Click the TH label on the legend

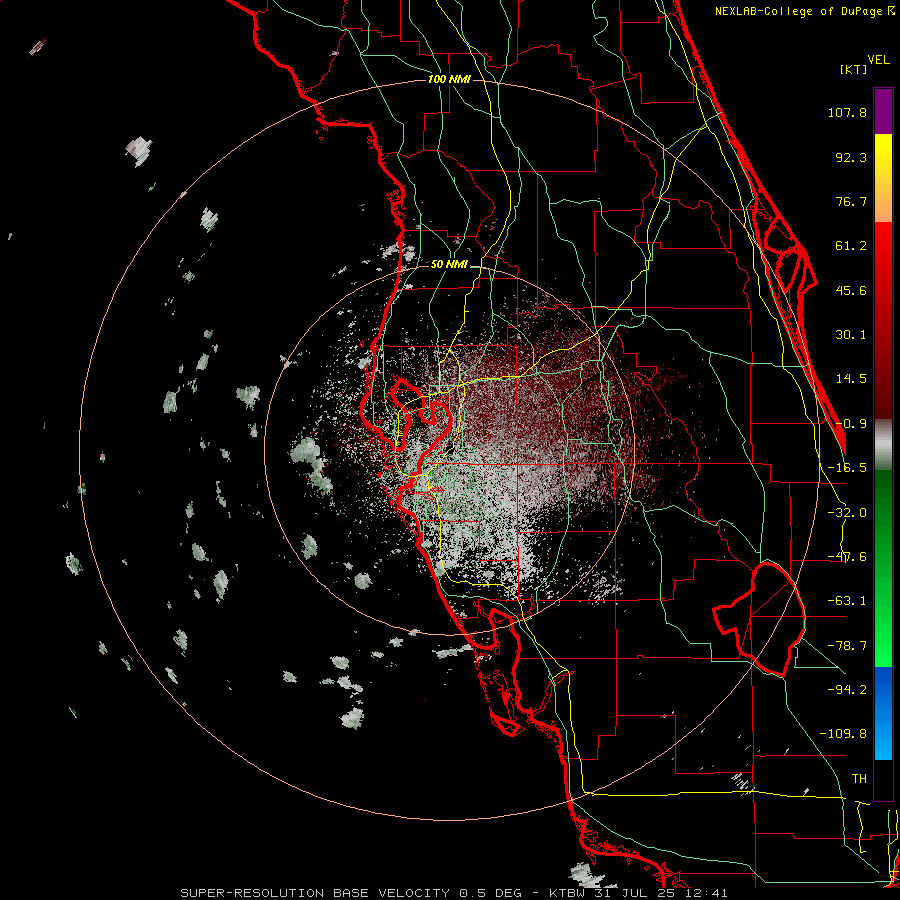(859, 779)
